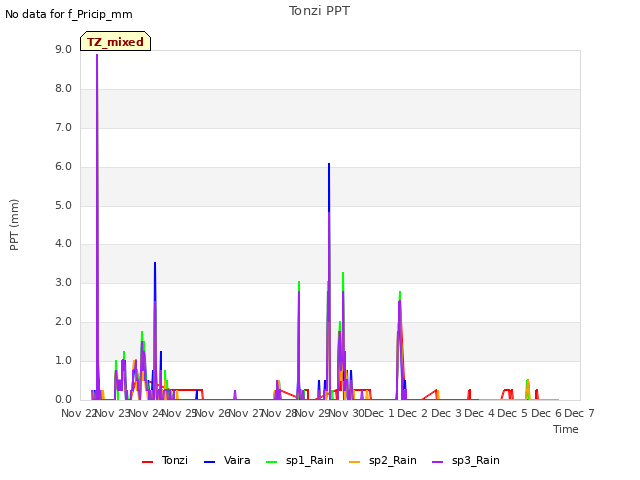Click the 0.0 y-axis tick label
640x480 pixels.
(x=63, y=399)
